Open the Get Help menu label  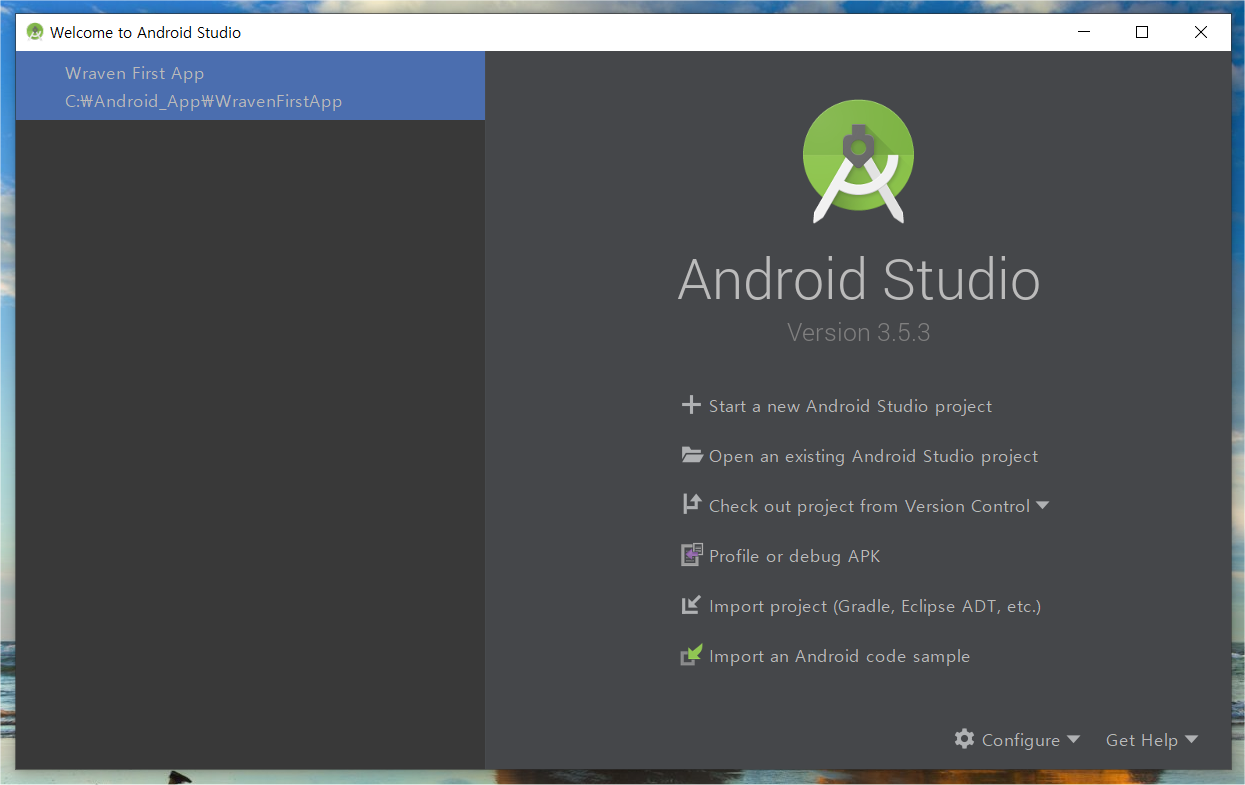1141,740
